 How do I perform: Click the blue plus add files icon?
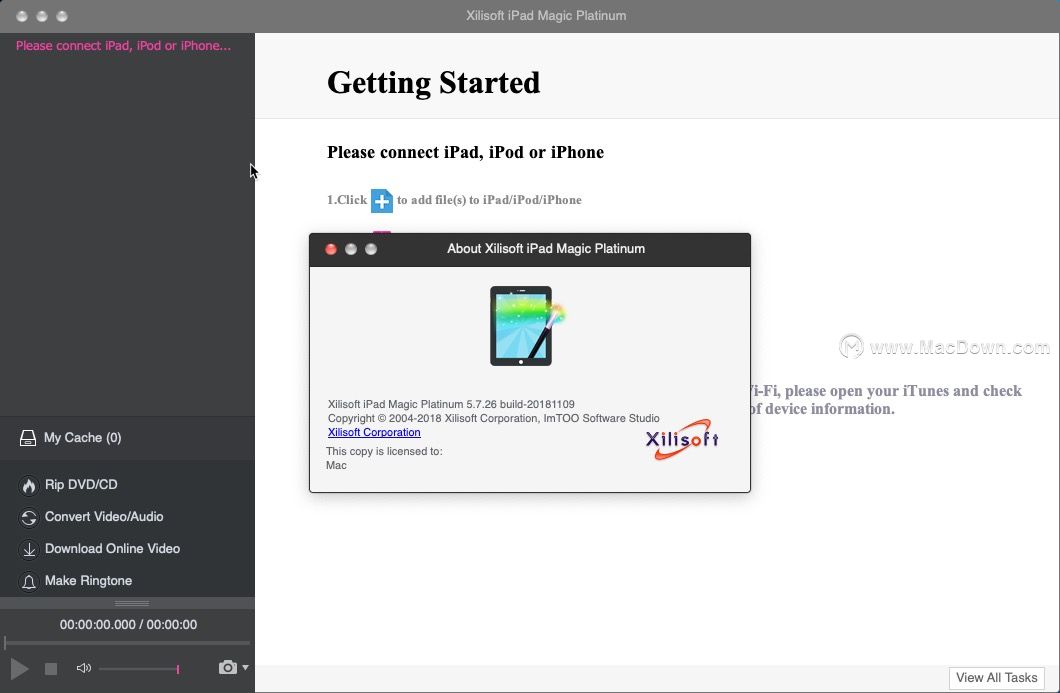click(x=382, y=201)
